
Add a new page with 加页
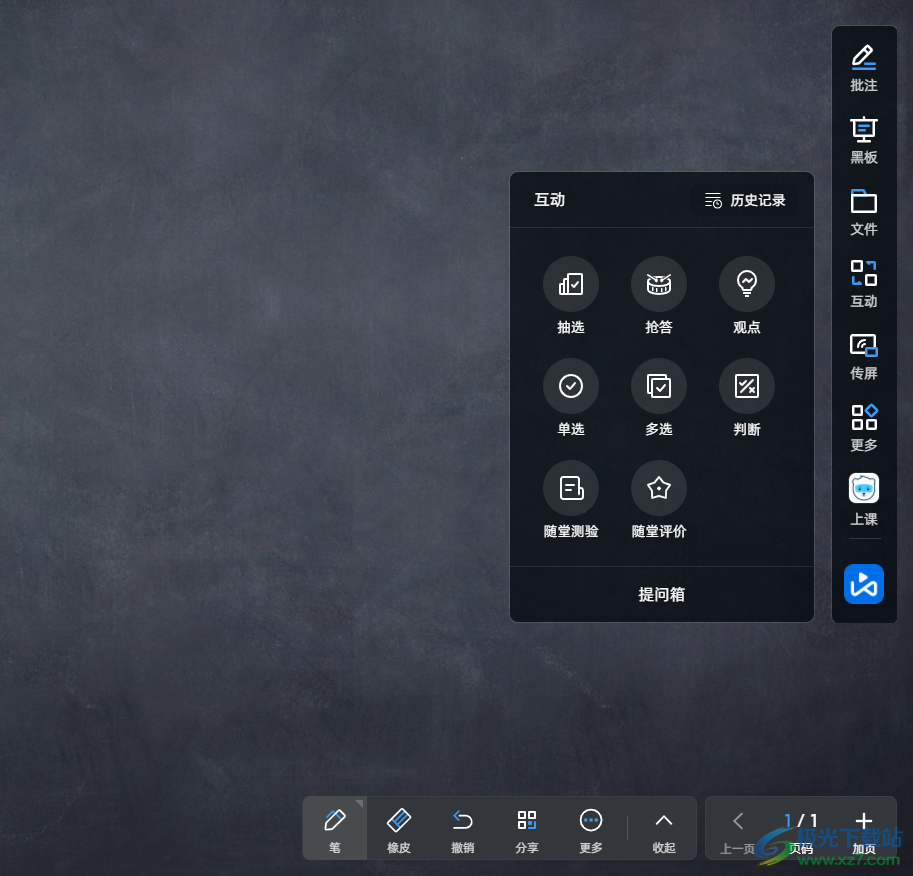pos(864,829)
